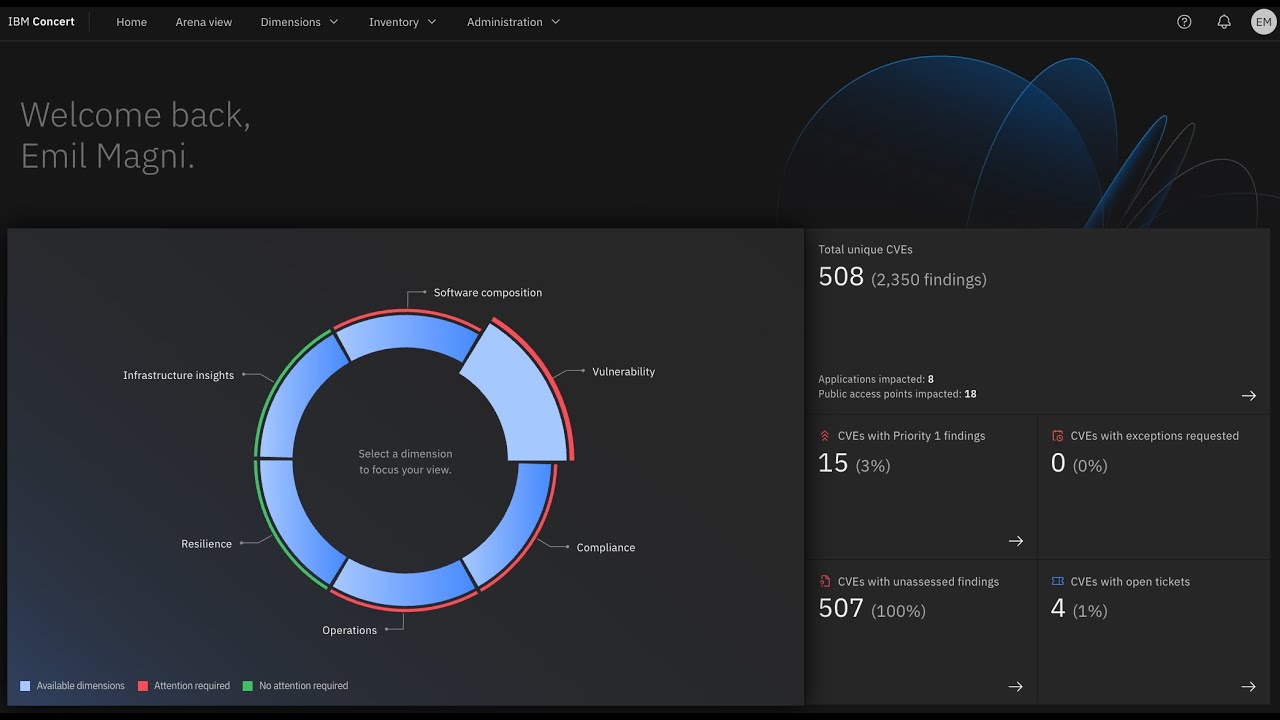This screenshot has height=720, width=1280.
Task: Click the 4 (1%) open tickets value
Action: (x=1079, y=608)
